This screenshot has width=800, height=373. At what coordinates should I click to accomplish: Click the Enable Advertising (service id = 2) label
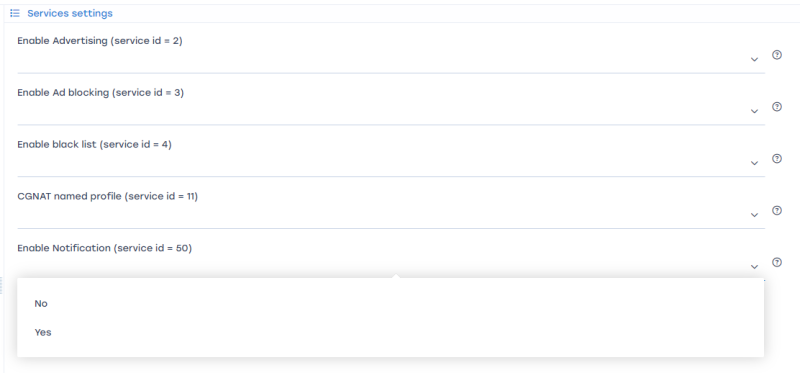[x=100, y=41]
